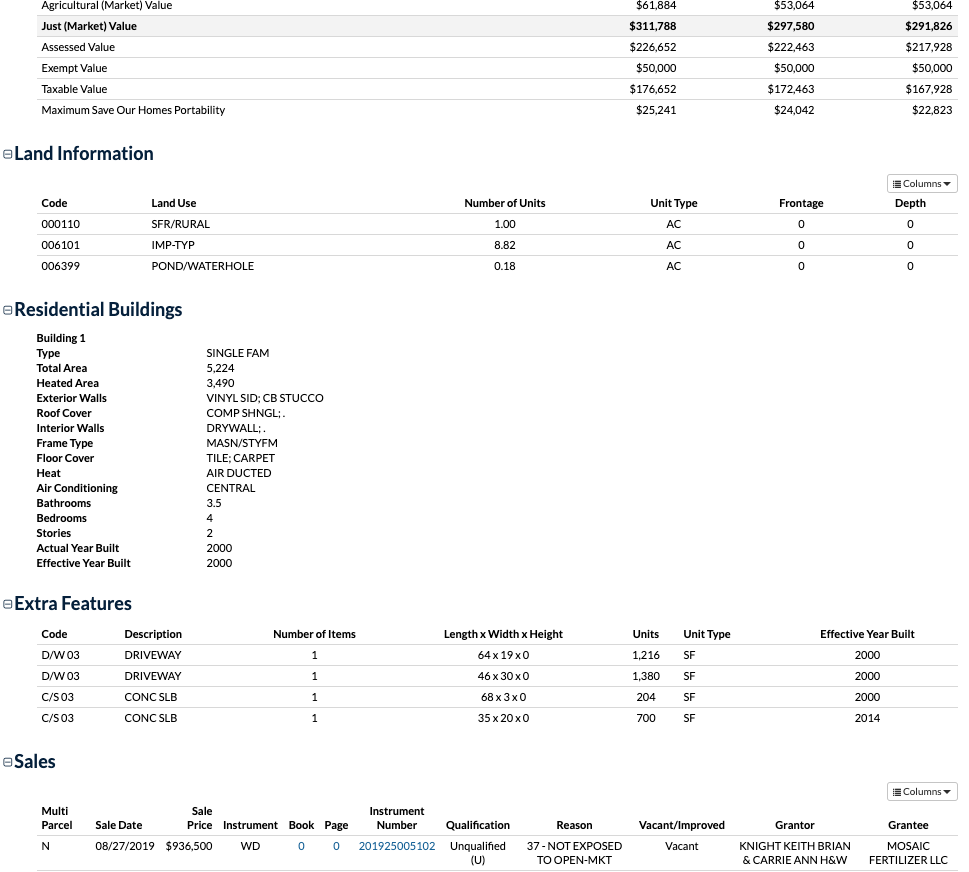
Task: Click the Frontage column header
Action: point(801,203)
